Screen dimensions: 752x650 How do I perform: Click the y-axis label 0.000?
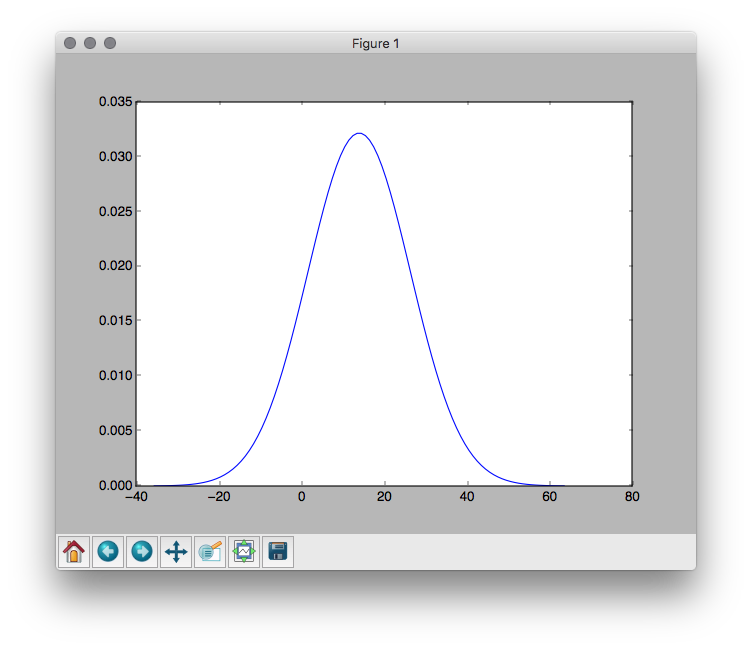point(115,485)
